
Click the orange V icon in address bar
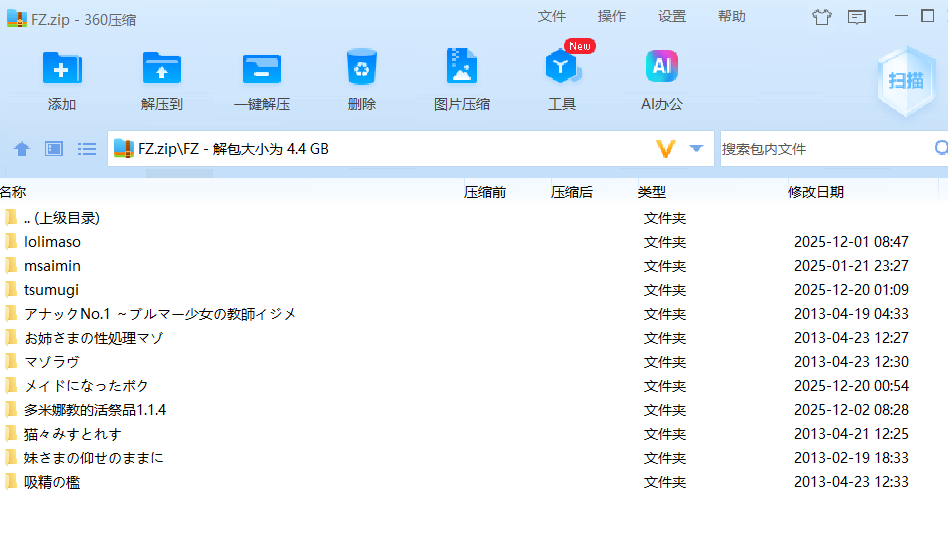coord(666,149)
